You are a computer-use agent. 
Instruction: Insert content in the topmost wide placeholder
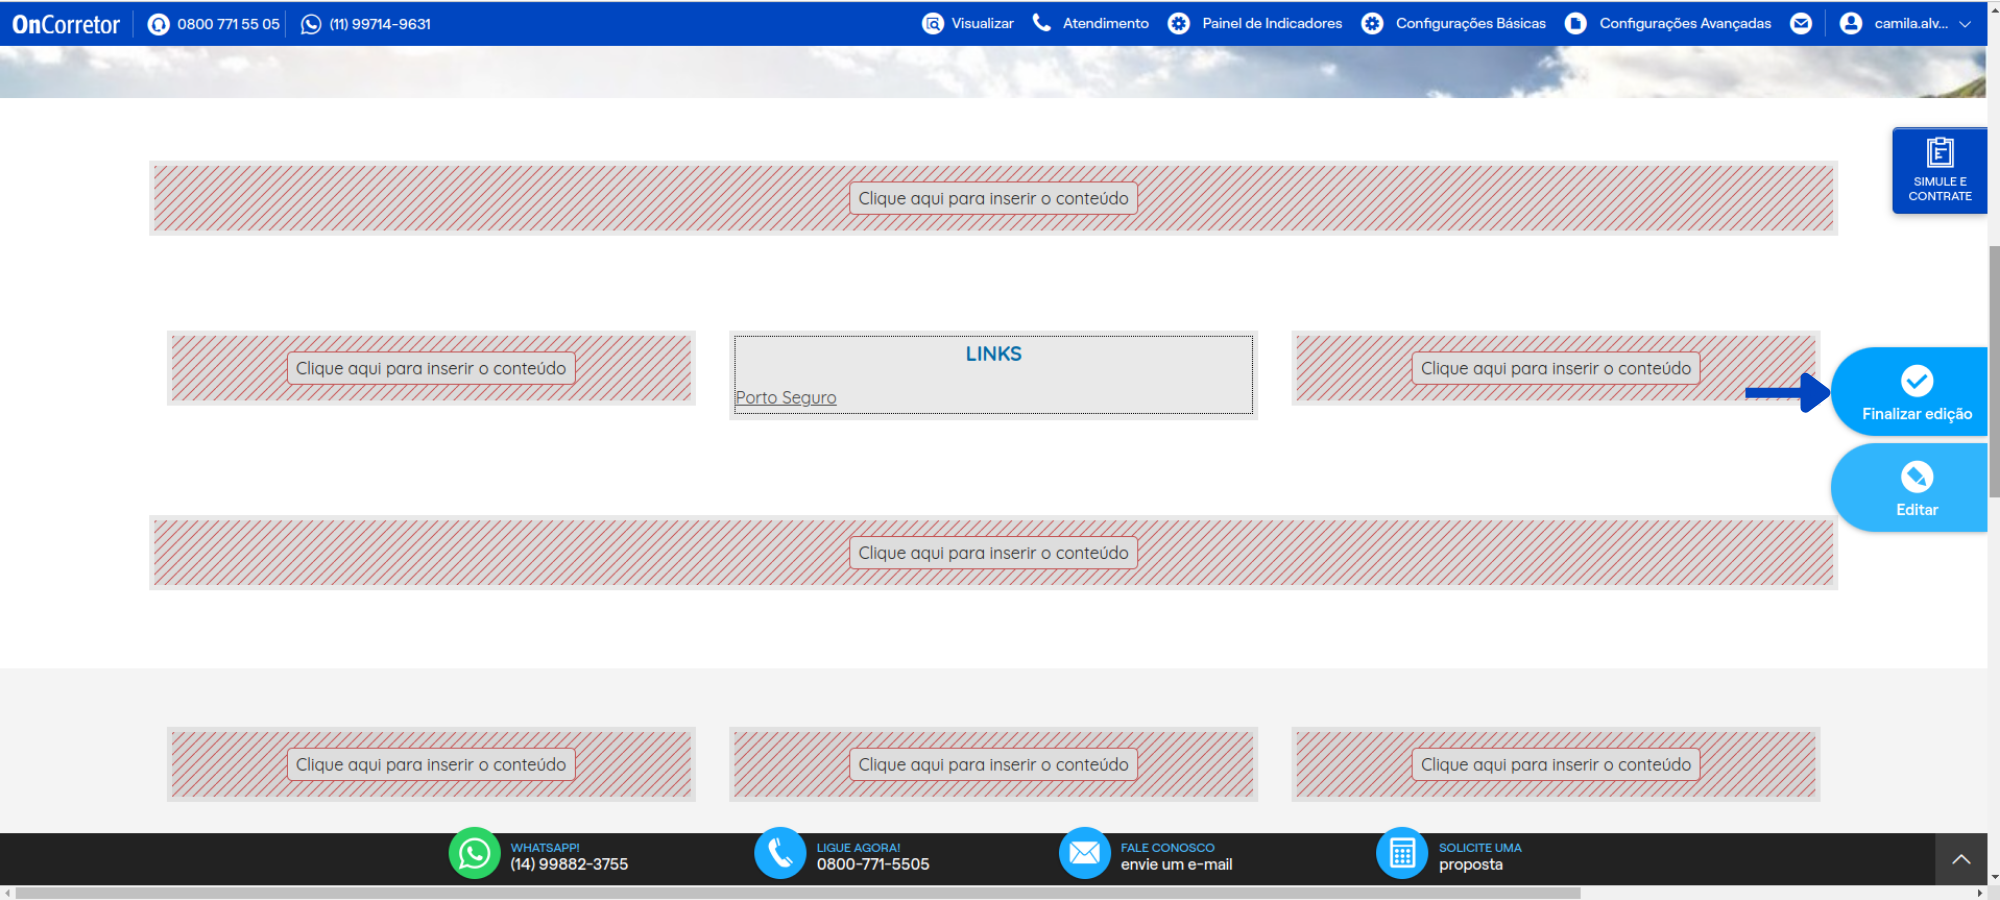(x=993, y=199)
